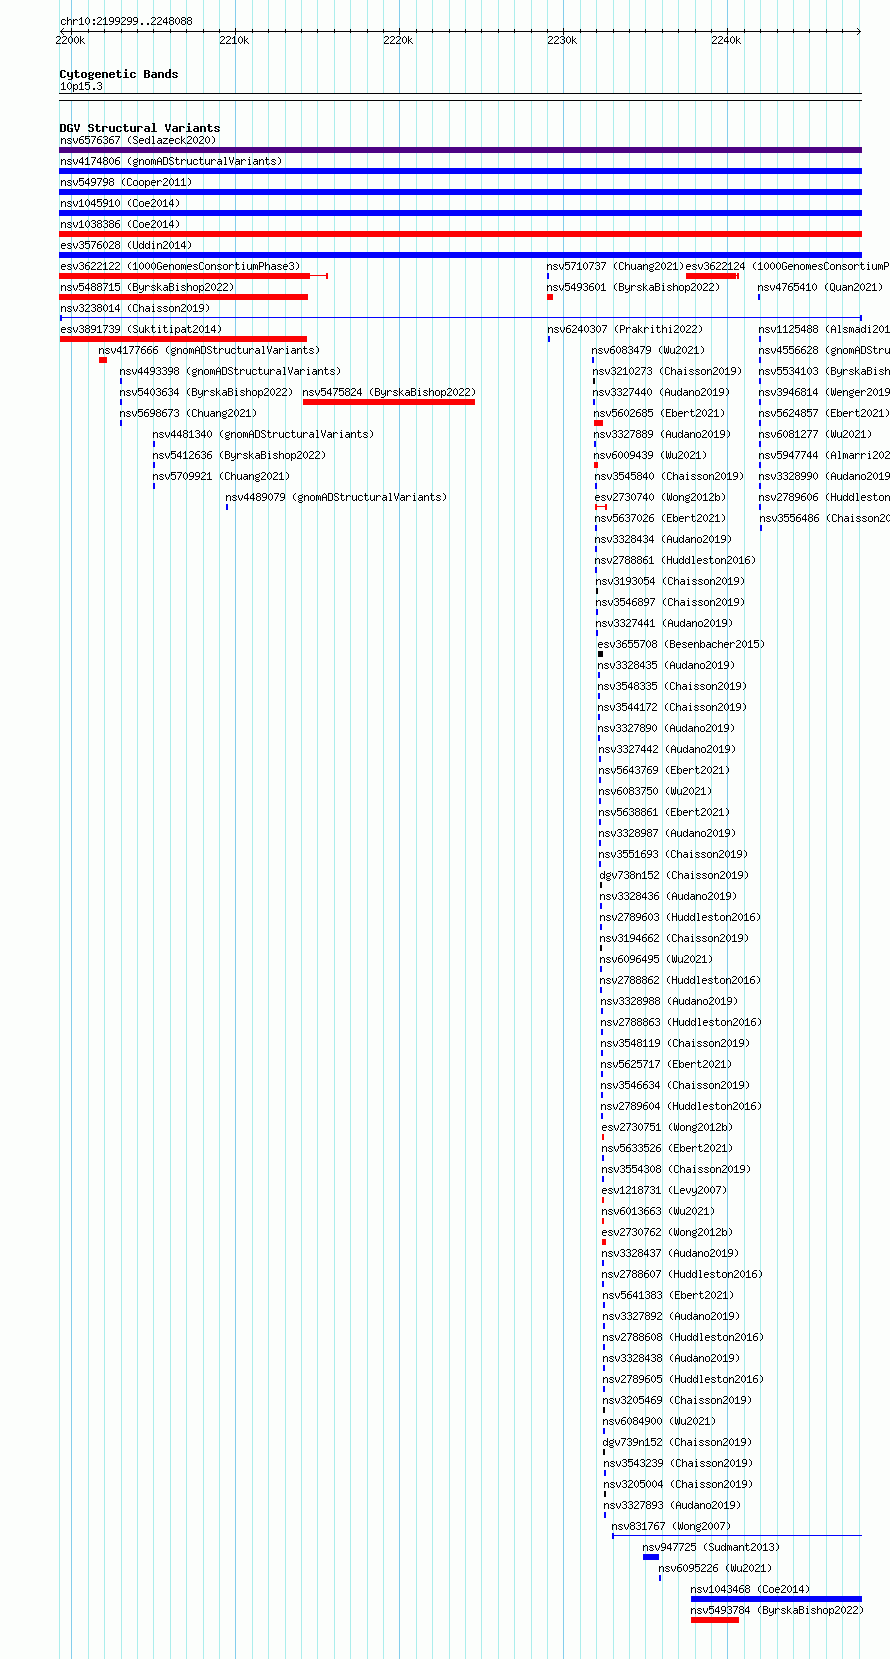Open esv2730762 (Wong2012b) label
Image resolution: width=890 pixels, height=1659 pixels.
[x=667, y=1232]
